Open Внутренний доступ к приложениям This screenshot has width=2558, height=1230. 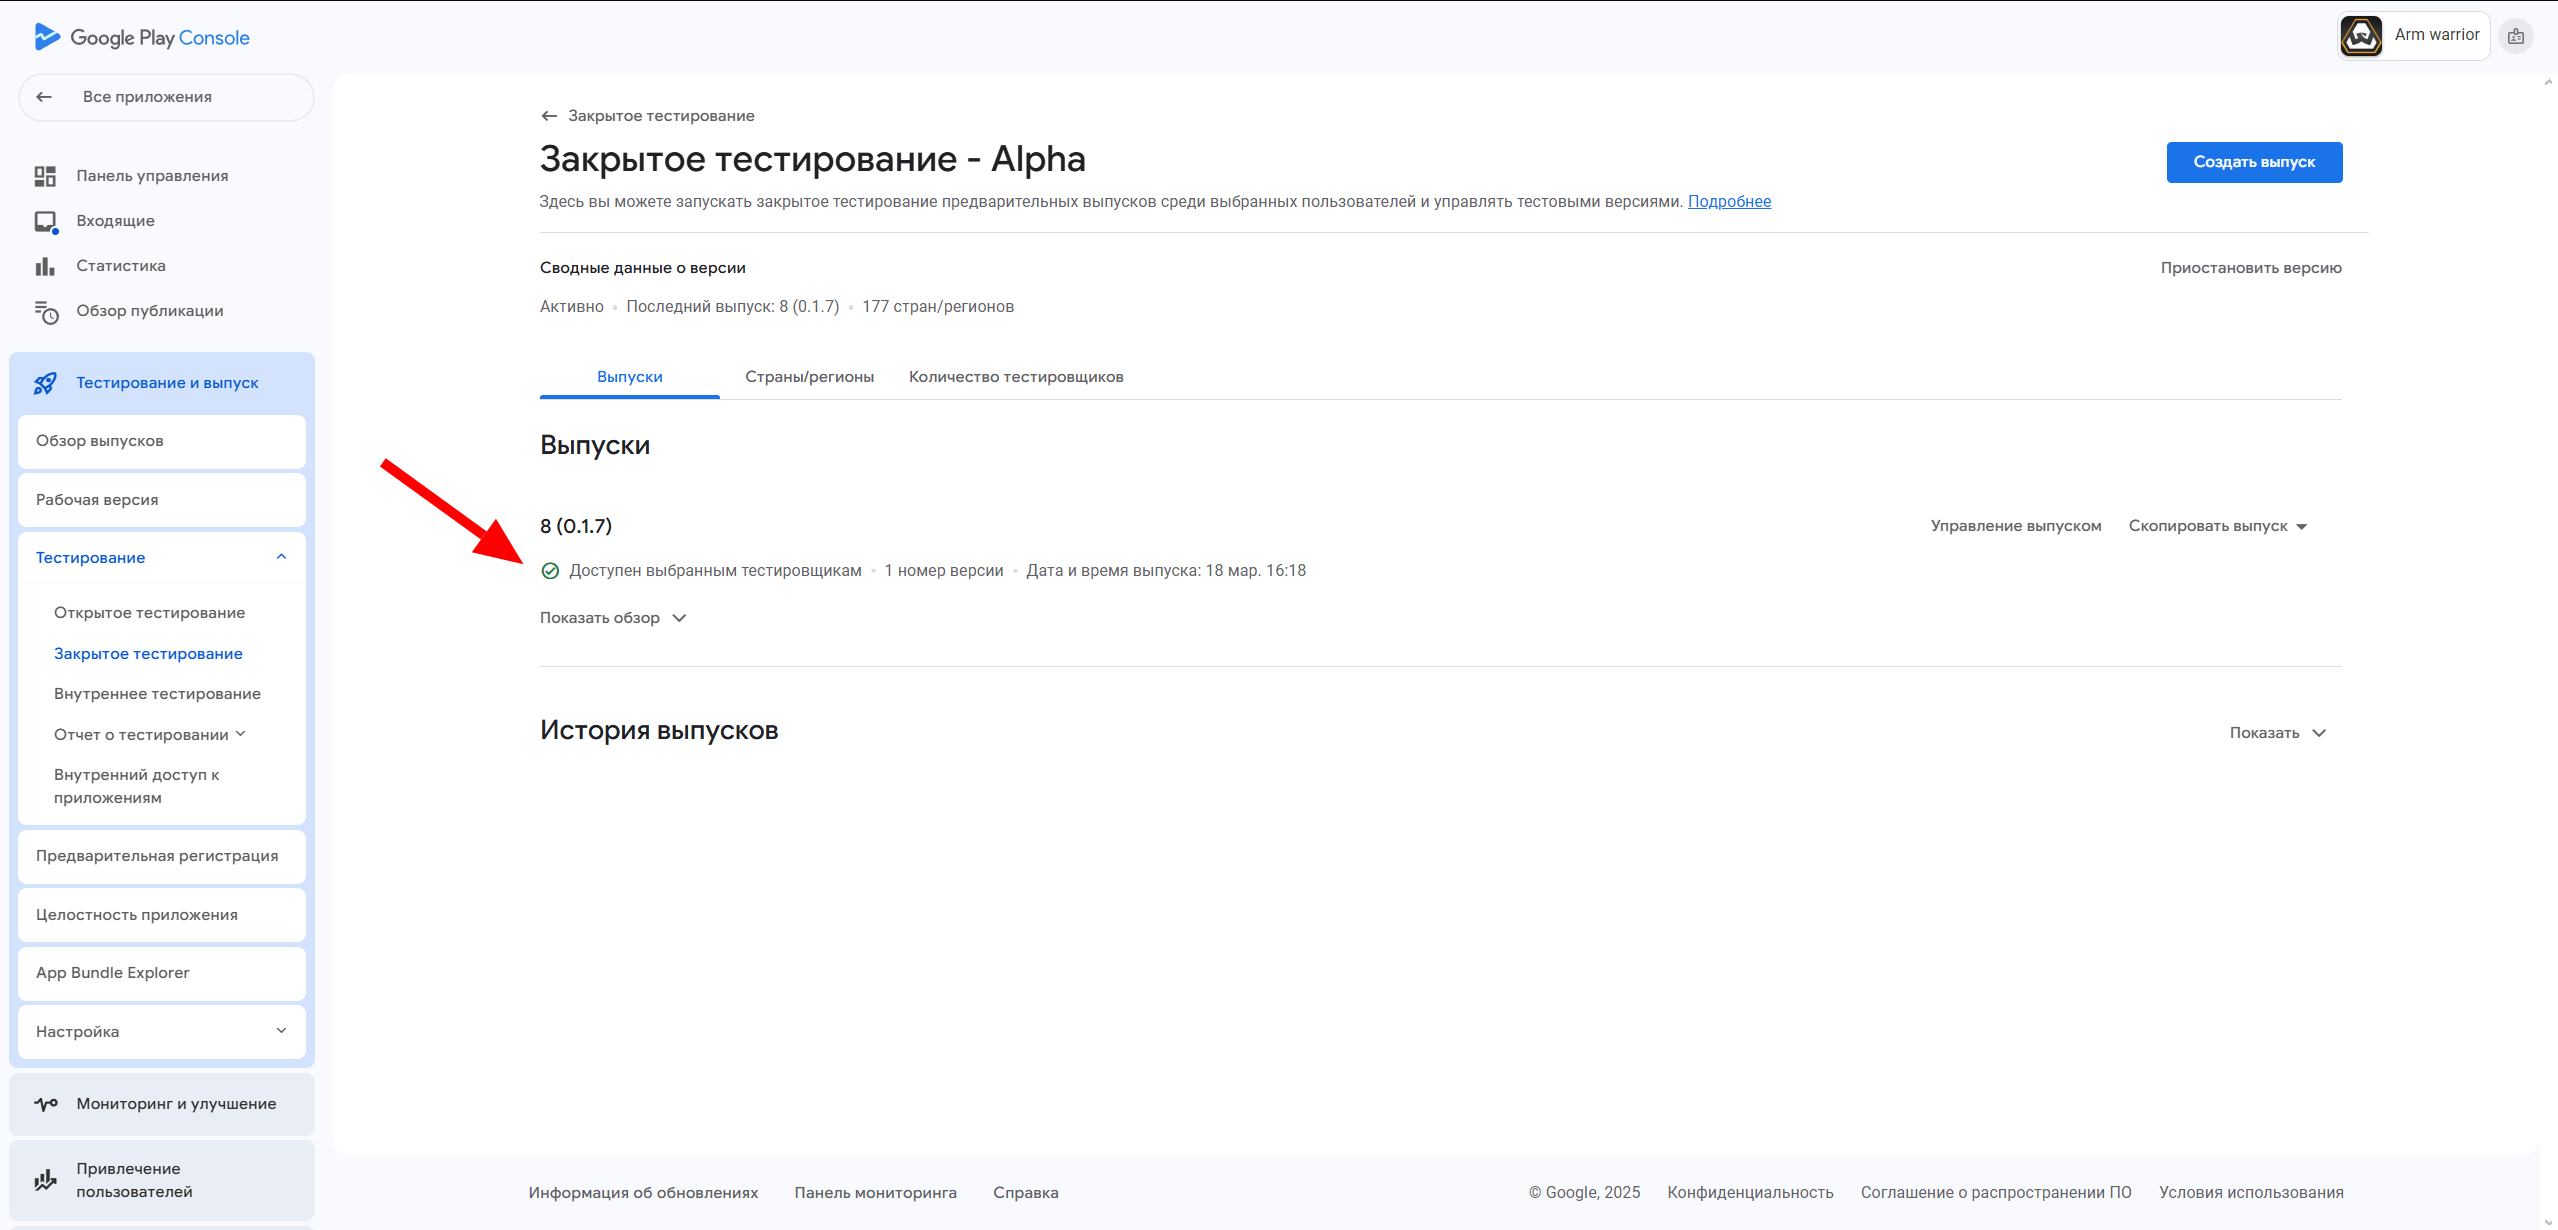pyautogui.click(x=137, y=786)
